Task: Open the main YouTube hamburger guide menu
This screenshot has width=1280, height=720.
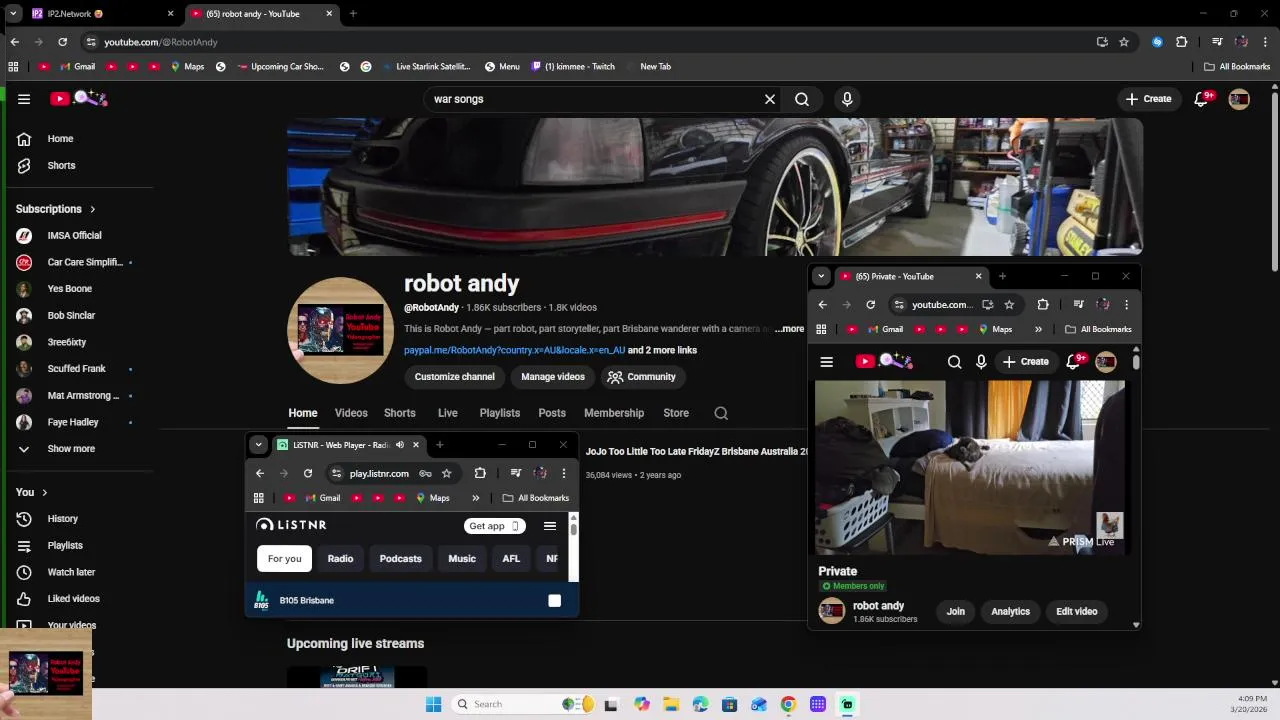Action: (x=24, y=99)
